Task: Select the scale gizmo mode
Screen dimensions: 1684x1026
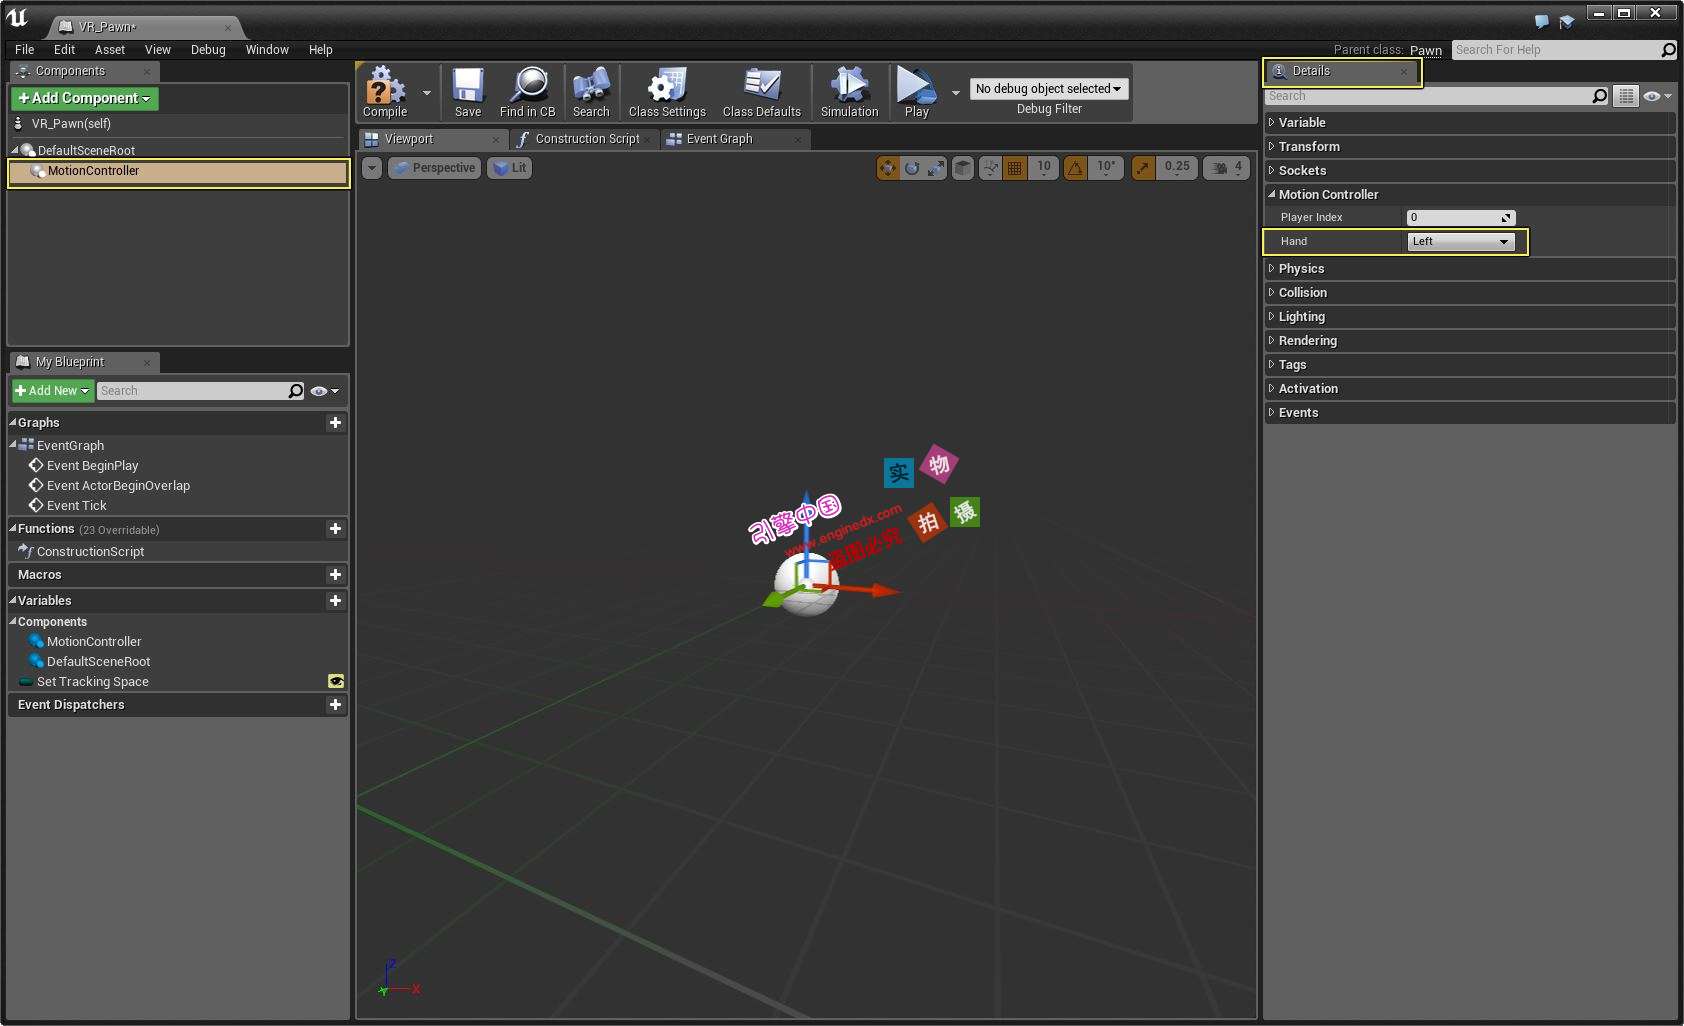Action: tap(936, 168)
